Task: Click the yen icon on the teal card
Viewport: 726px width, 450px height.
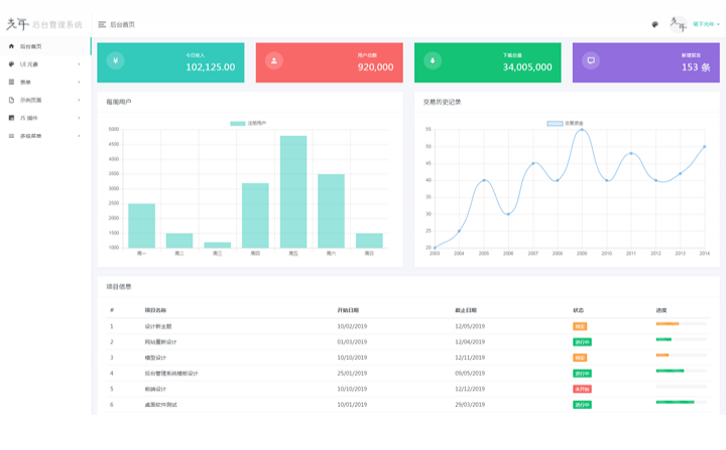Action: (x=115, y=61)
